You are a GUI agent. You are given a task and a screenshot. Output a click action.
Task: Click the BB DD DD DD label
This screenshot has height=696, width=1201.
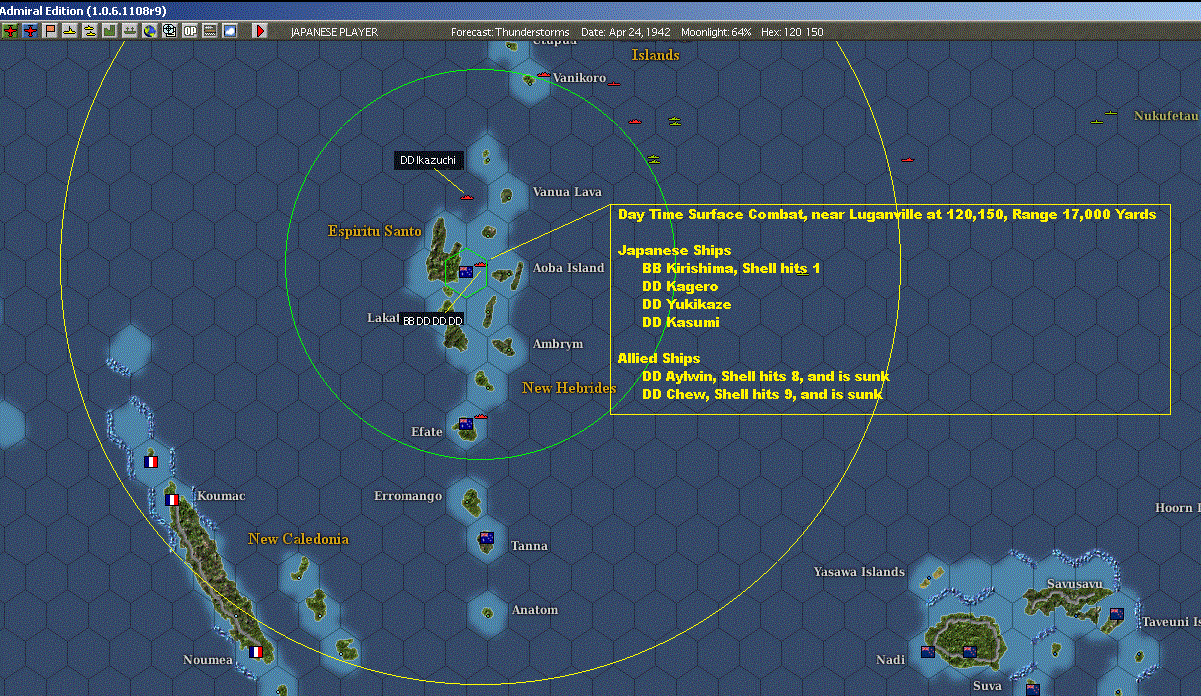433,321
